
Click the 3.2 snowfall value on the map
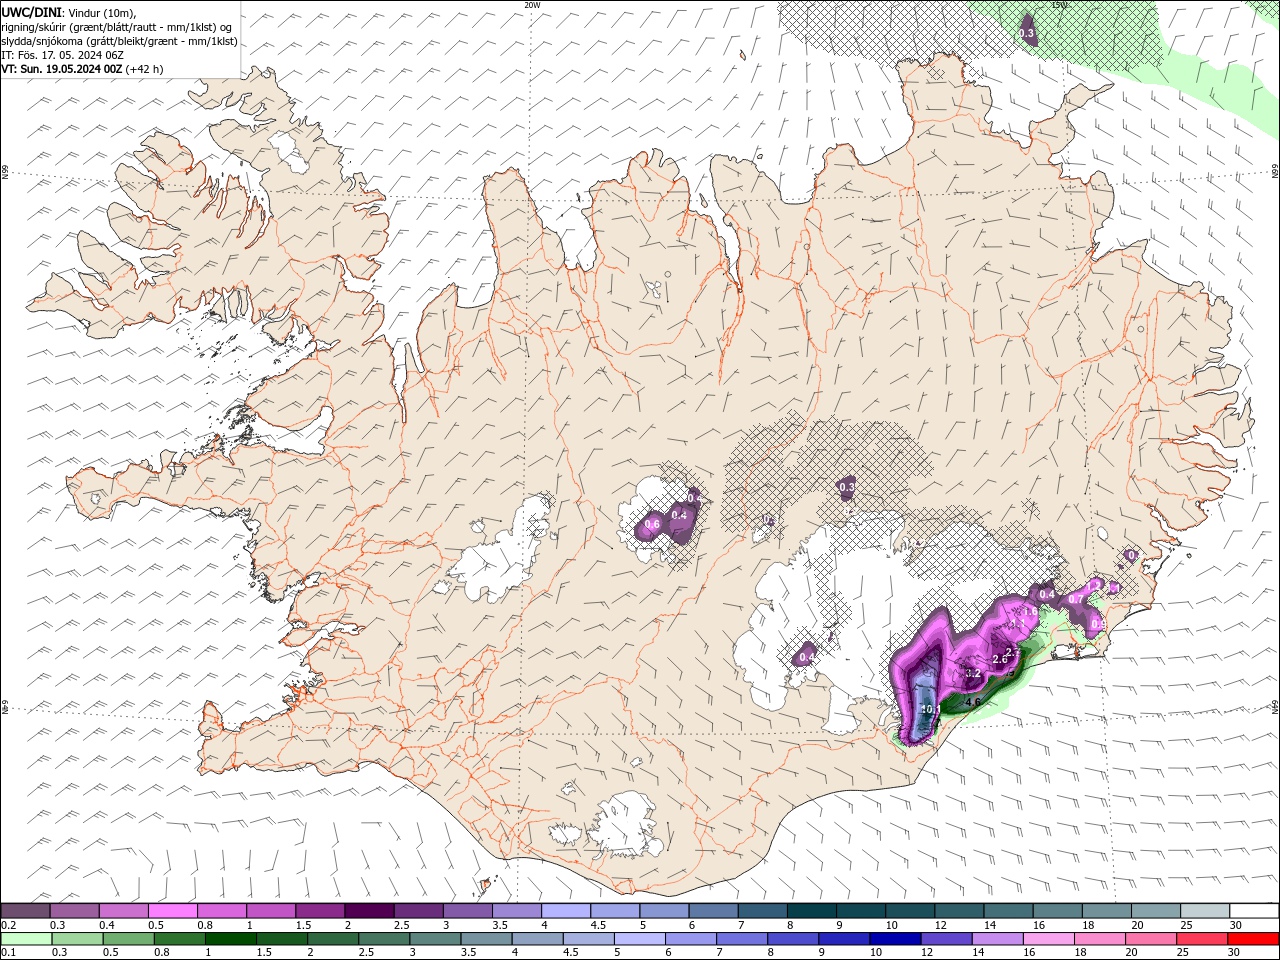[973, 673]
